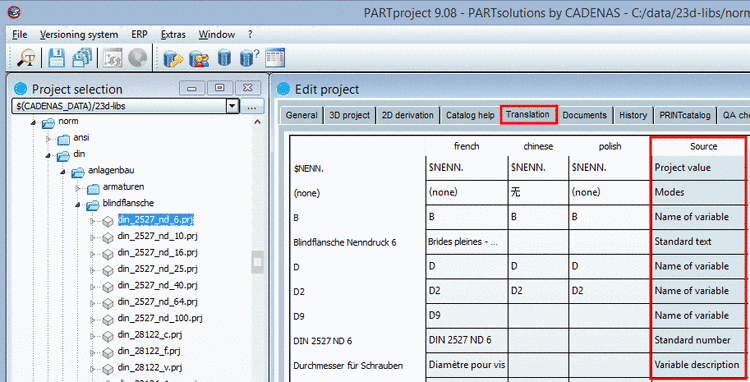Click the PARTproject application logo icon
750x382 pixels.
pos(14,12)
